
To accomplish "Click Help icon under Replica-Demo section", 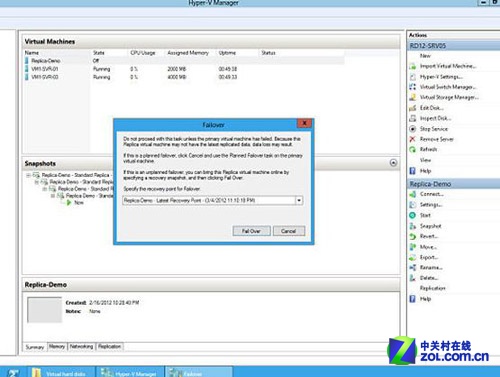I will [x=413, y=299].
